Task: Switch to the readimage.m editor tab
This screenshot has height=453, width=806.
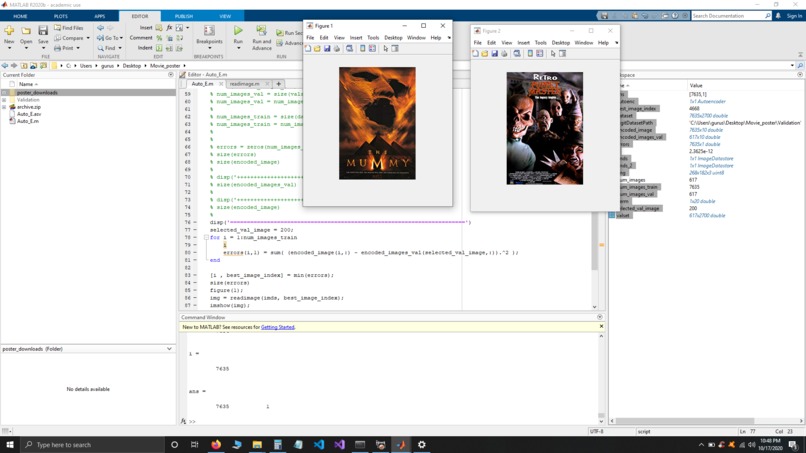Action: coord(245,84)
